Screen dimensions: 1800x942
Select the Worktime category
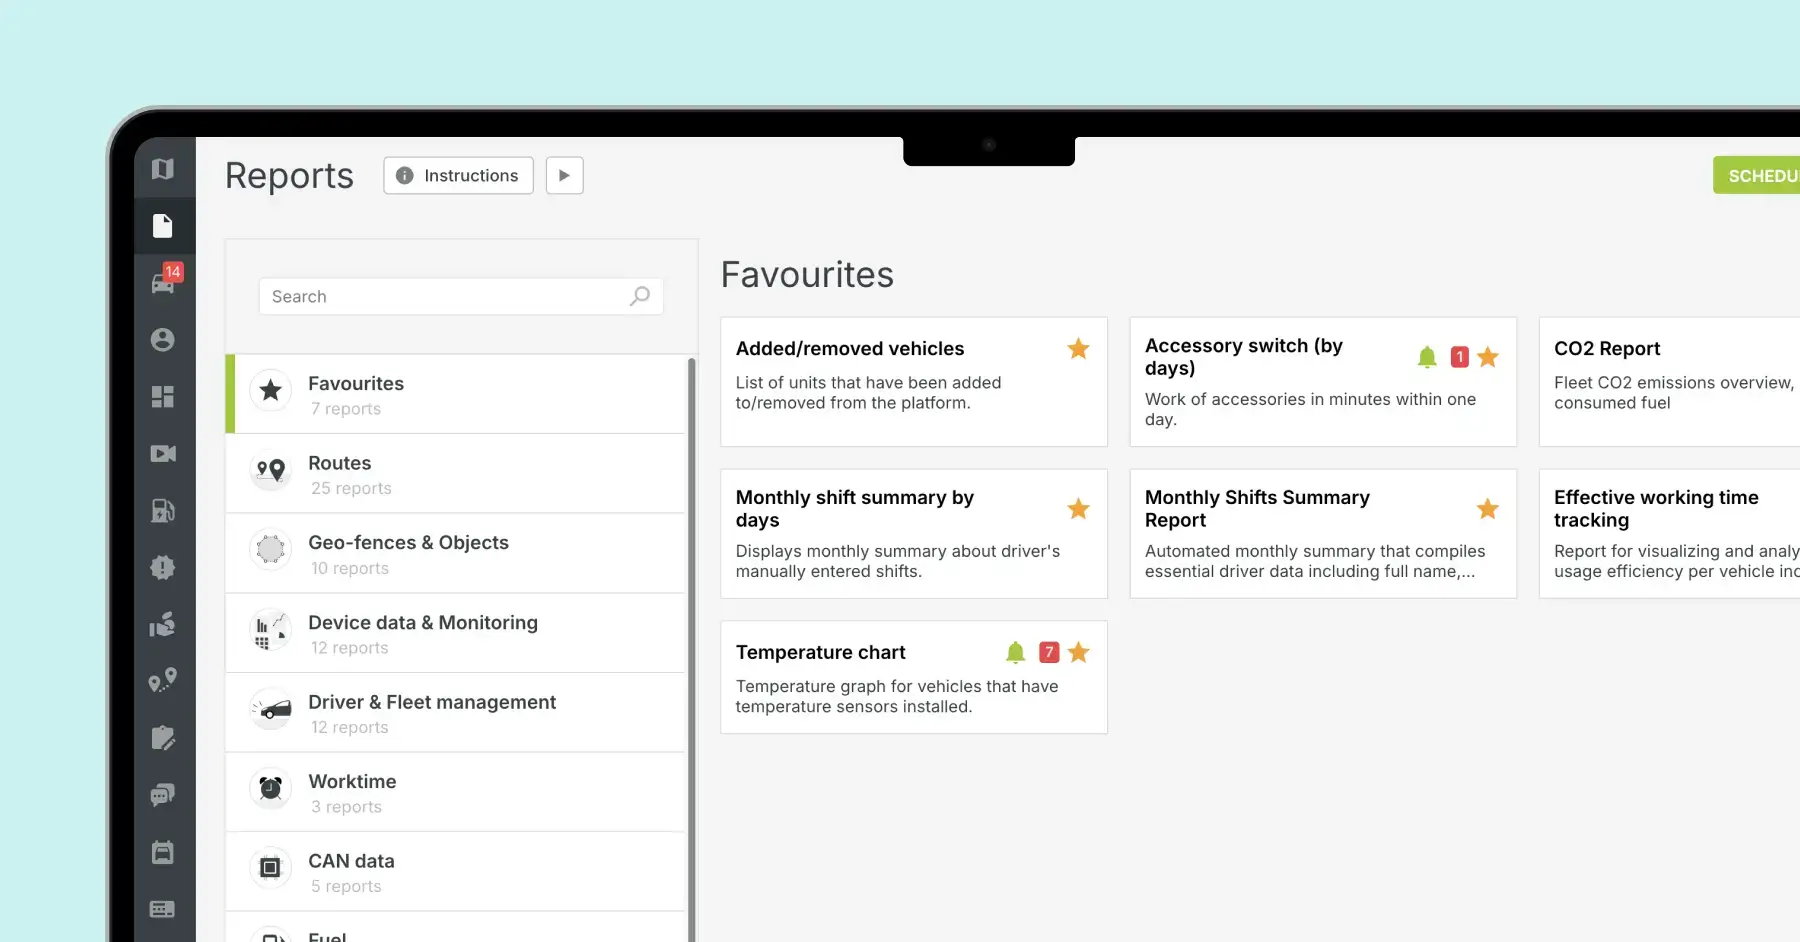point(456,792)
